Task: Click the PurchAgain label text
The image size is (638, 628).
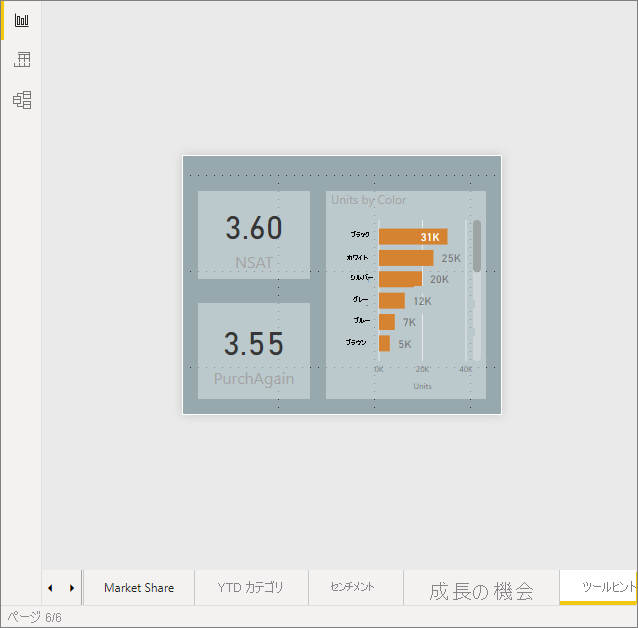Action: [254, 379]
